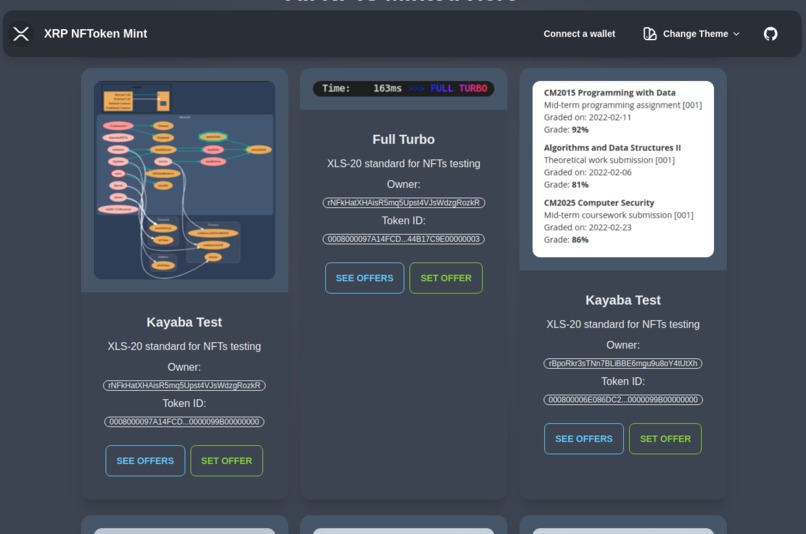Click the XRP logo icon in header
Image resolution: width=806 pixels, height=534 pixels.
[21, 34]
